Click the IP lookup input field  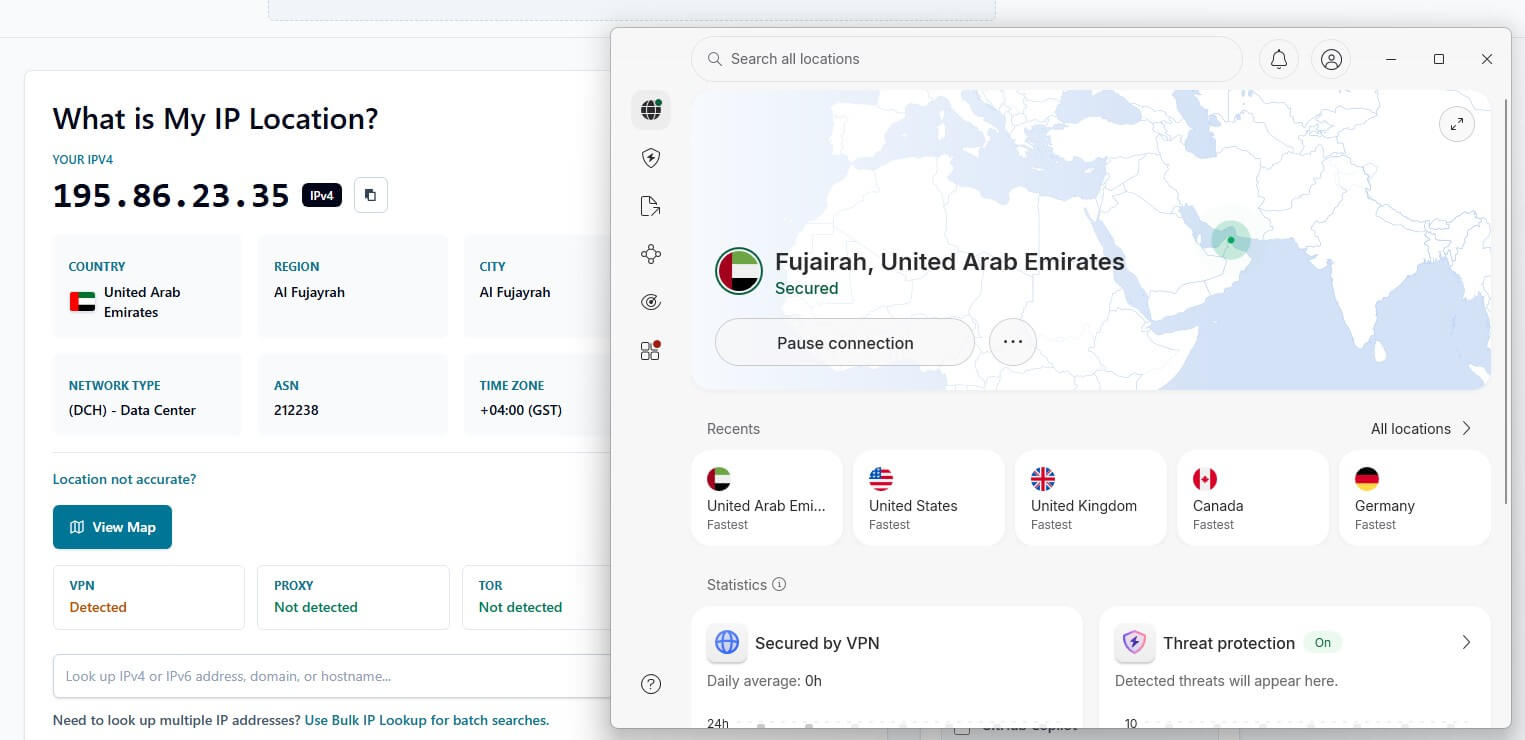(x=332, y=676)
